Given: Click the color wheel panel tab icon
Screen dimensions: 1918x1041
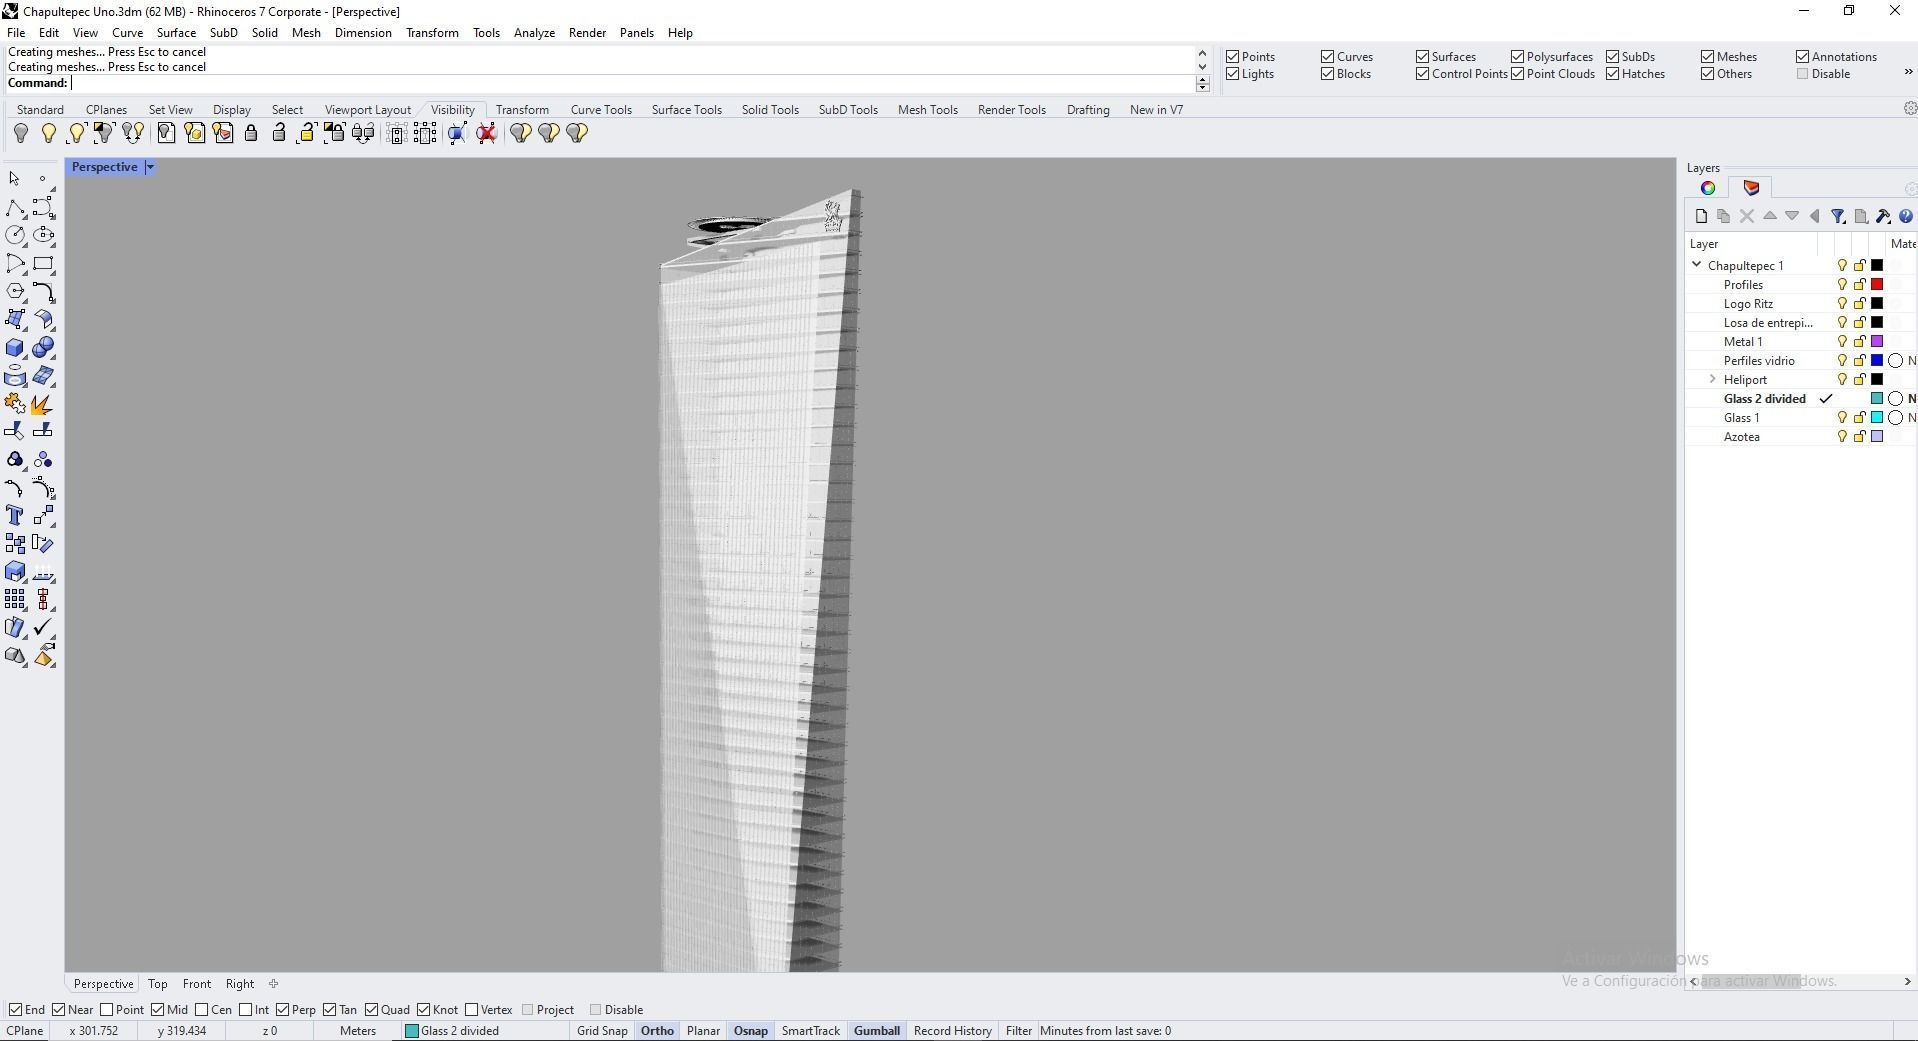Looking at the screenshot, I should tap(1708, 188).
